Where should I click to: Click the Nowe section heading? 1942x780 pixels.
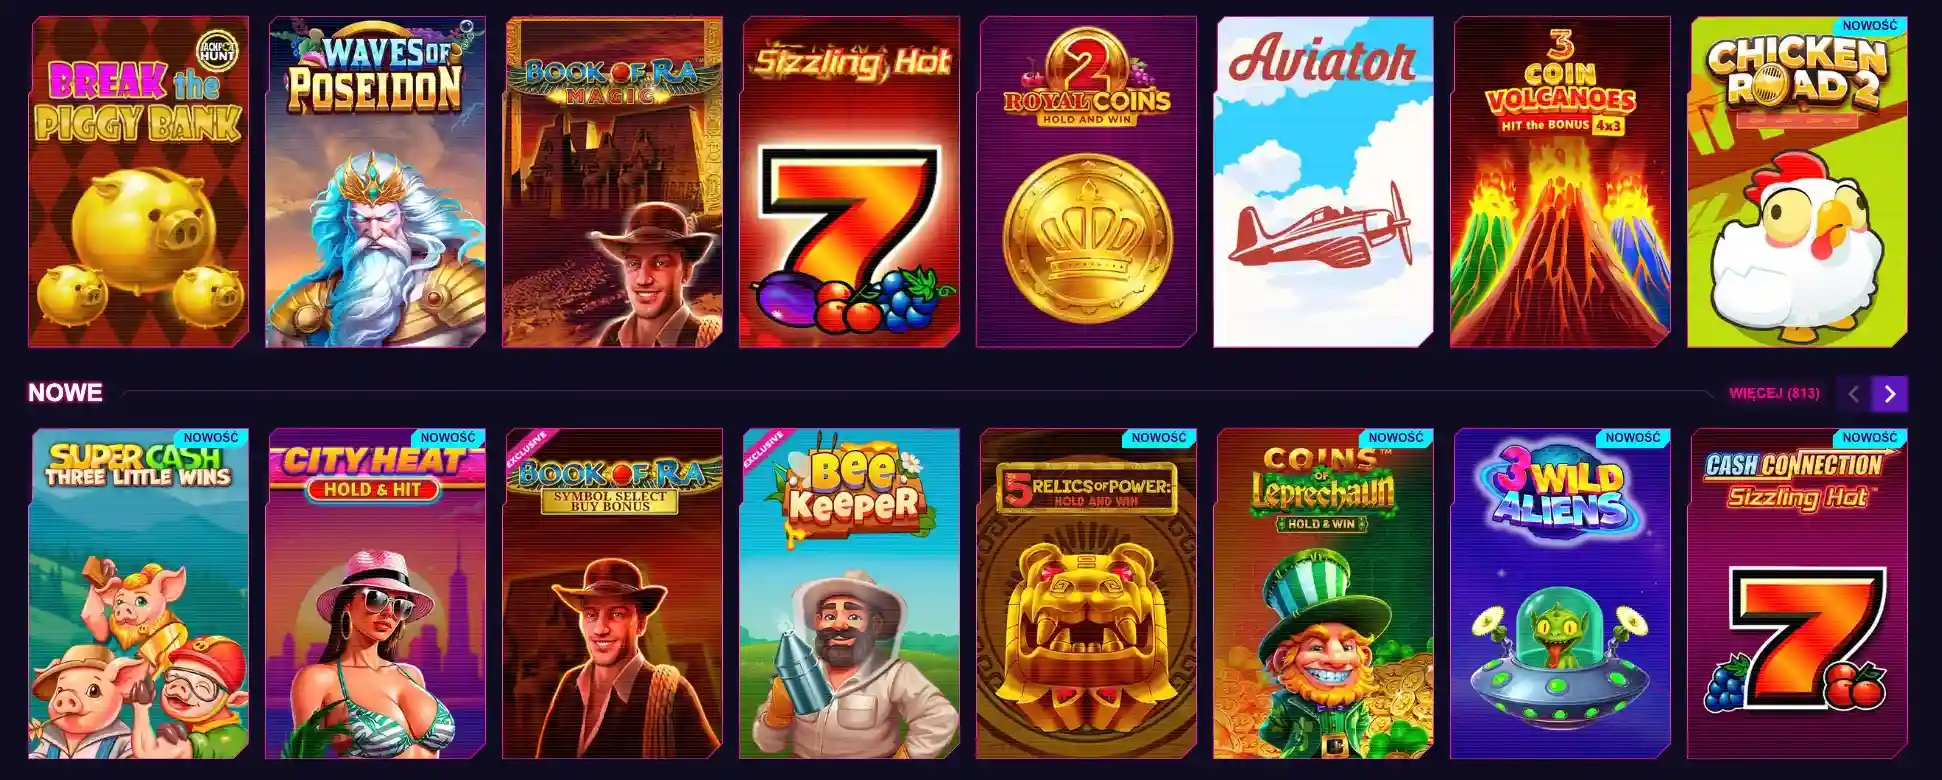[x=65, y=393]
